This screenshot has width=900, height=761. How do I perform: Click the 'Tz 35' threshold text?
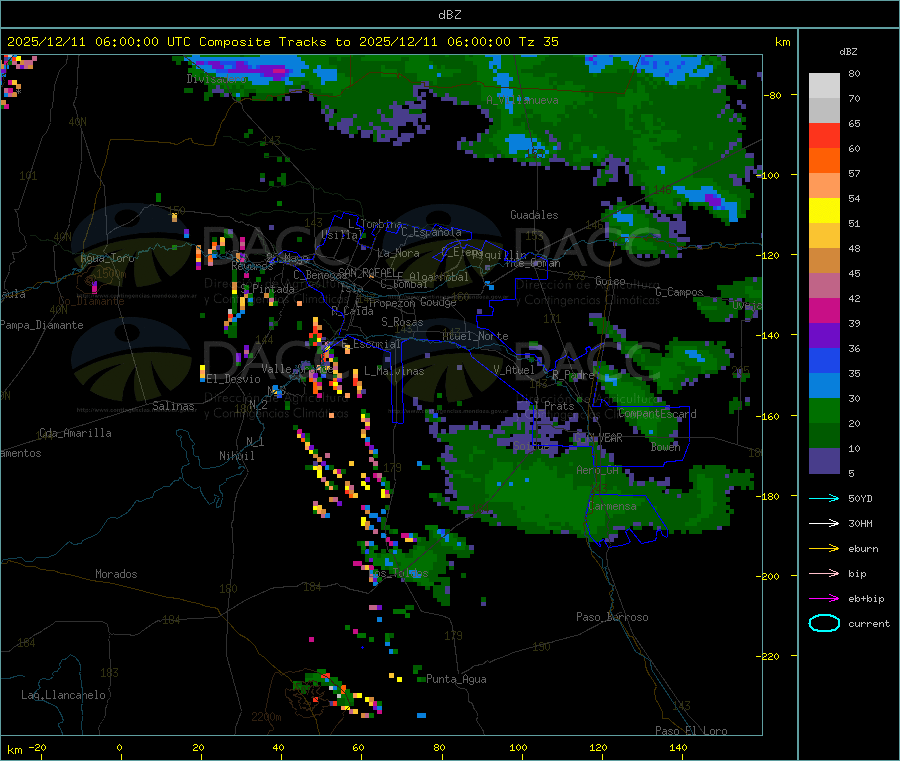[x=538, y=42]
